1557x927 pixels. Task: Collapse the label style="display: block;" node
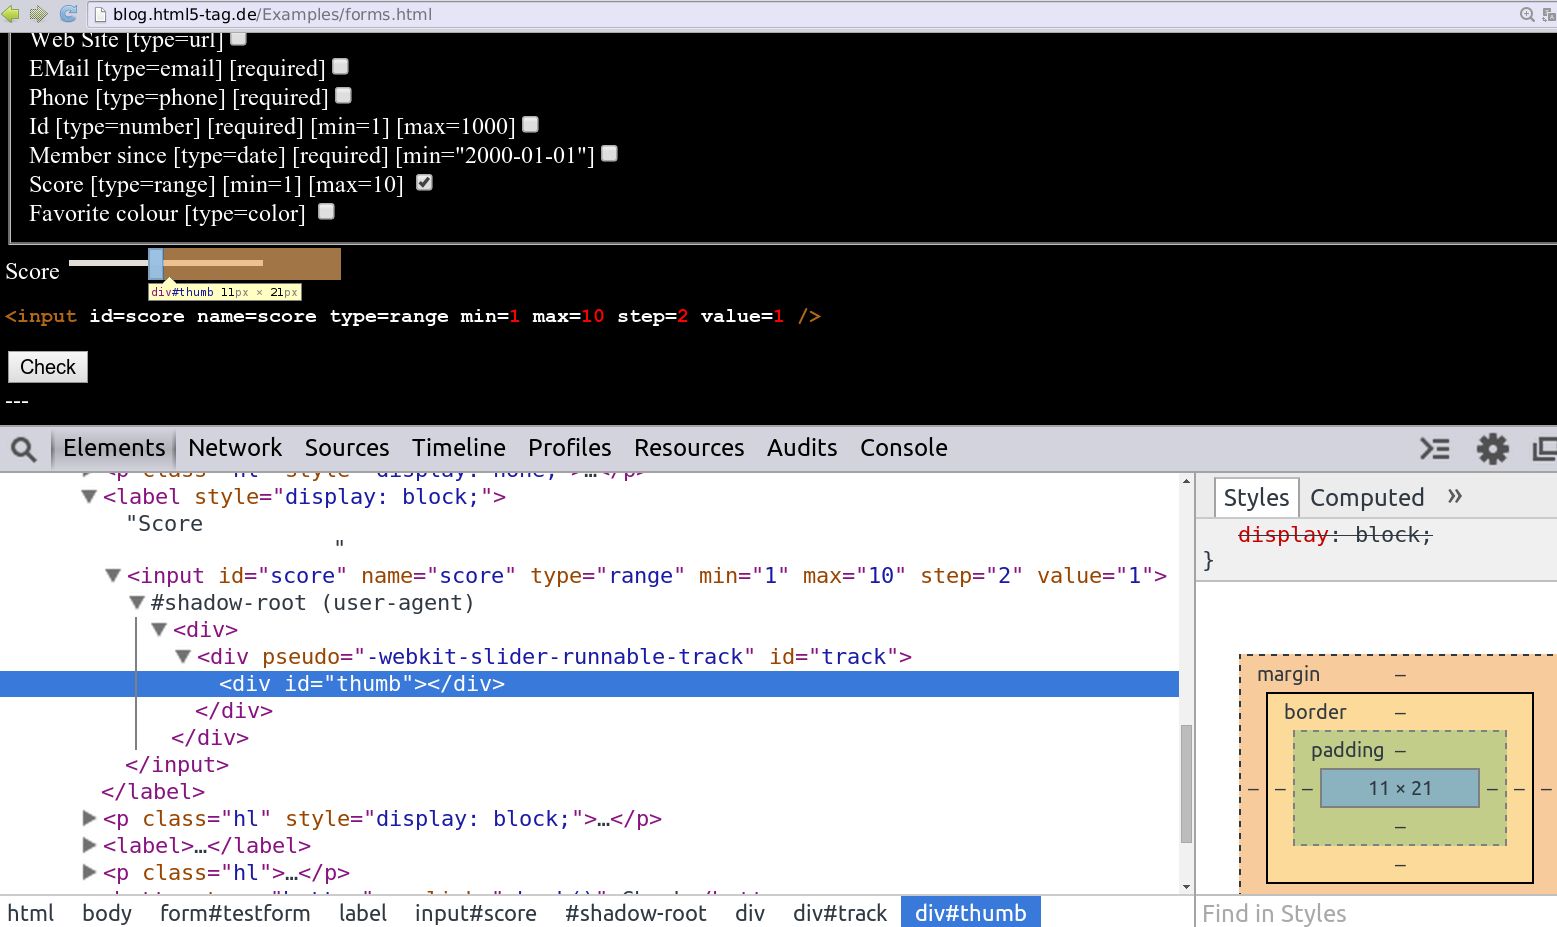89,497
